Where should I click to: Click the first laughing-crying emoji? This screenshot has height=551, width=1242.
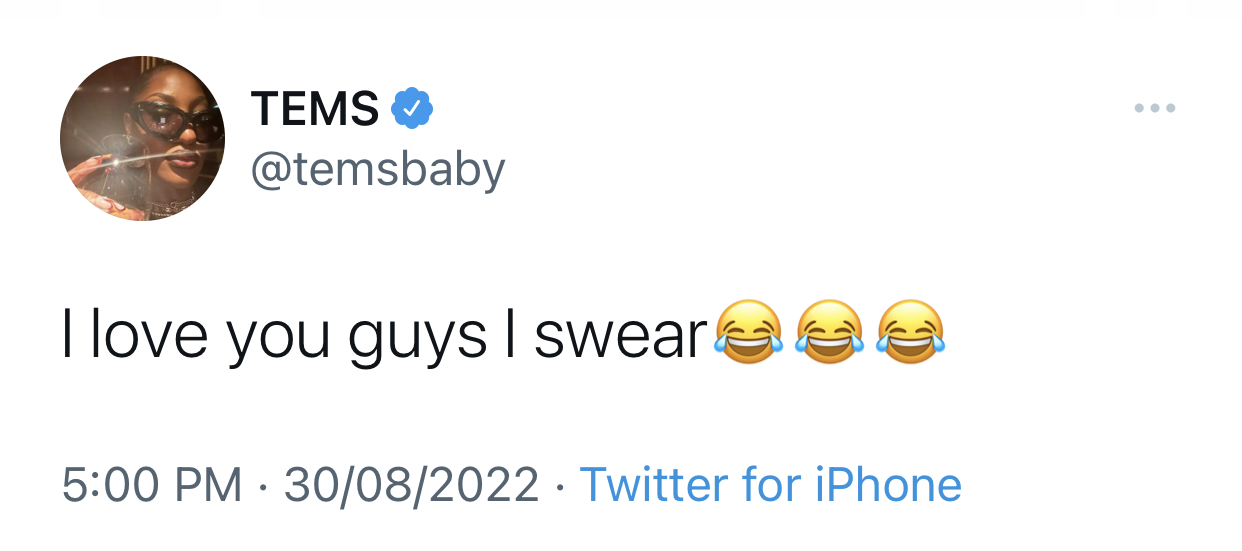click(747, 332)
